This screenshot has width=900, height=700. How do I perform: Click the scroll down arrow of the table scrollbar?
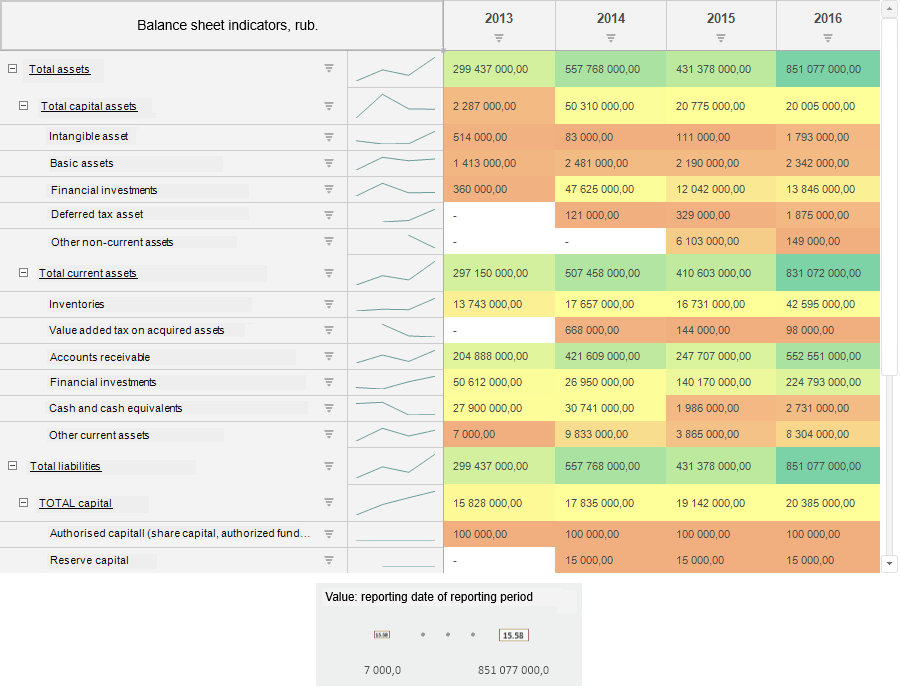[x=891, y=564]
